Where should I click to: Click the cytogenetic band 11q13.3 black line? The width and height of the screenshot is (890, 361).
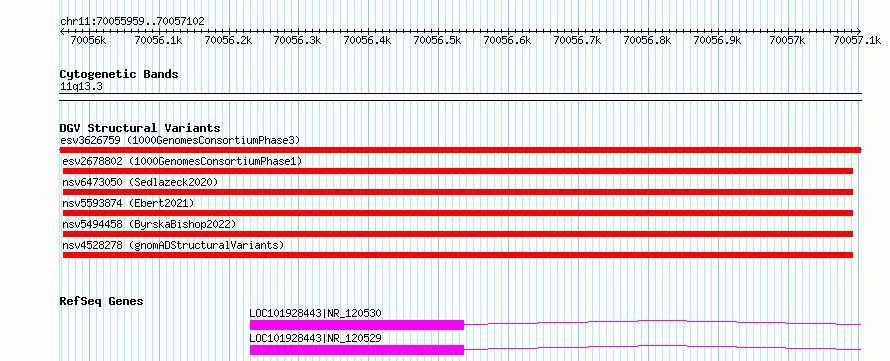point(460,97)
